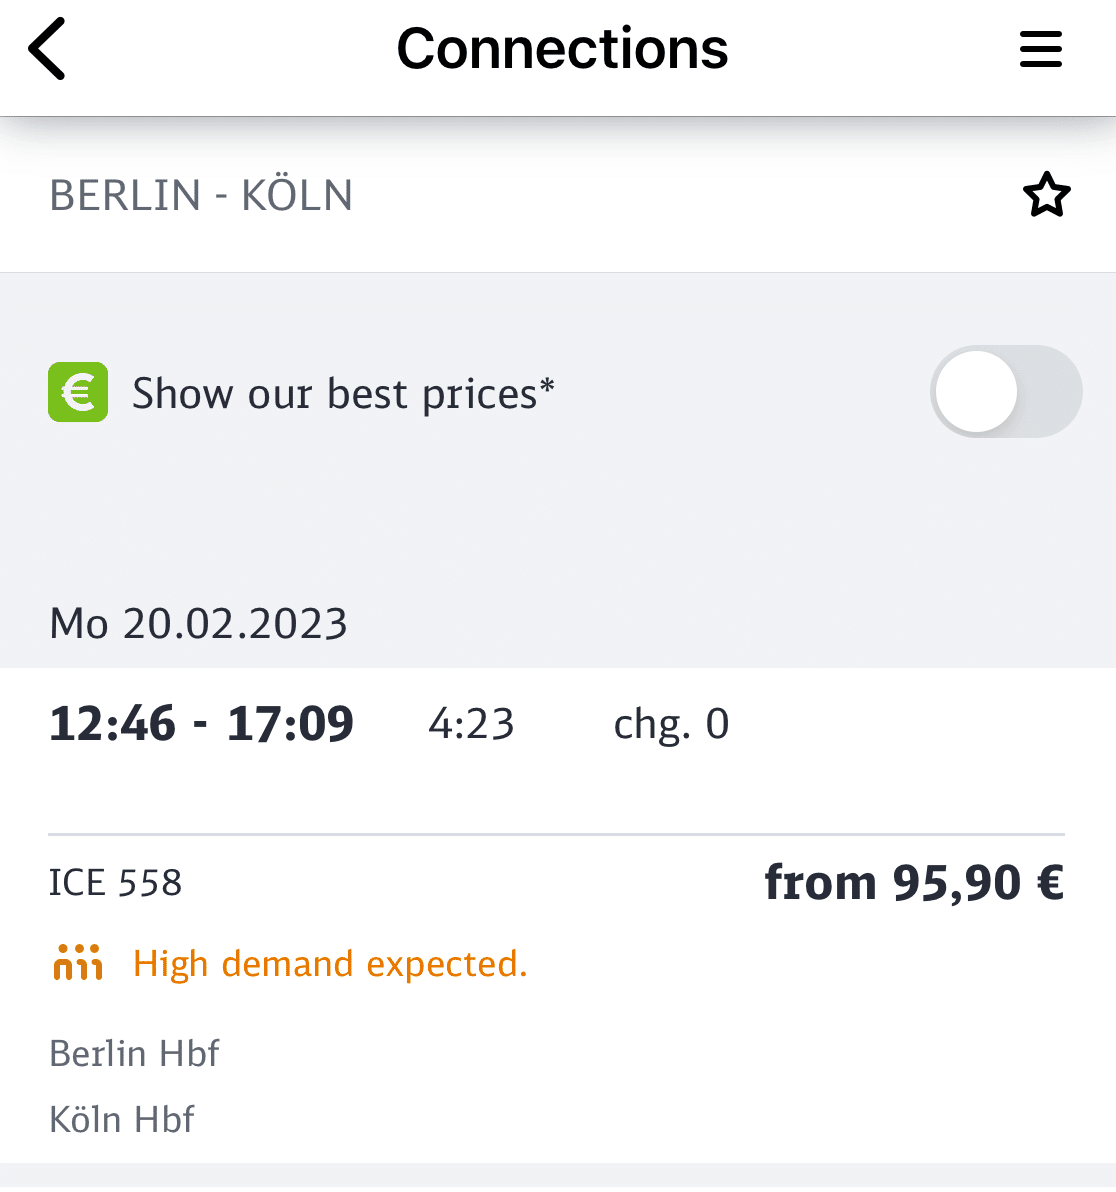The width and height of the screenshot is (1116, 1192).
Task: Go back using the left arrow
Action: (47, 49)
